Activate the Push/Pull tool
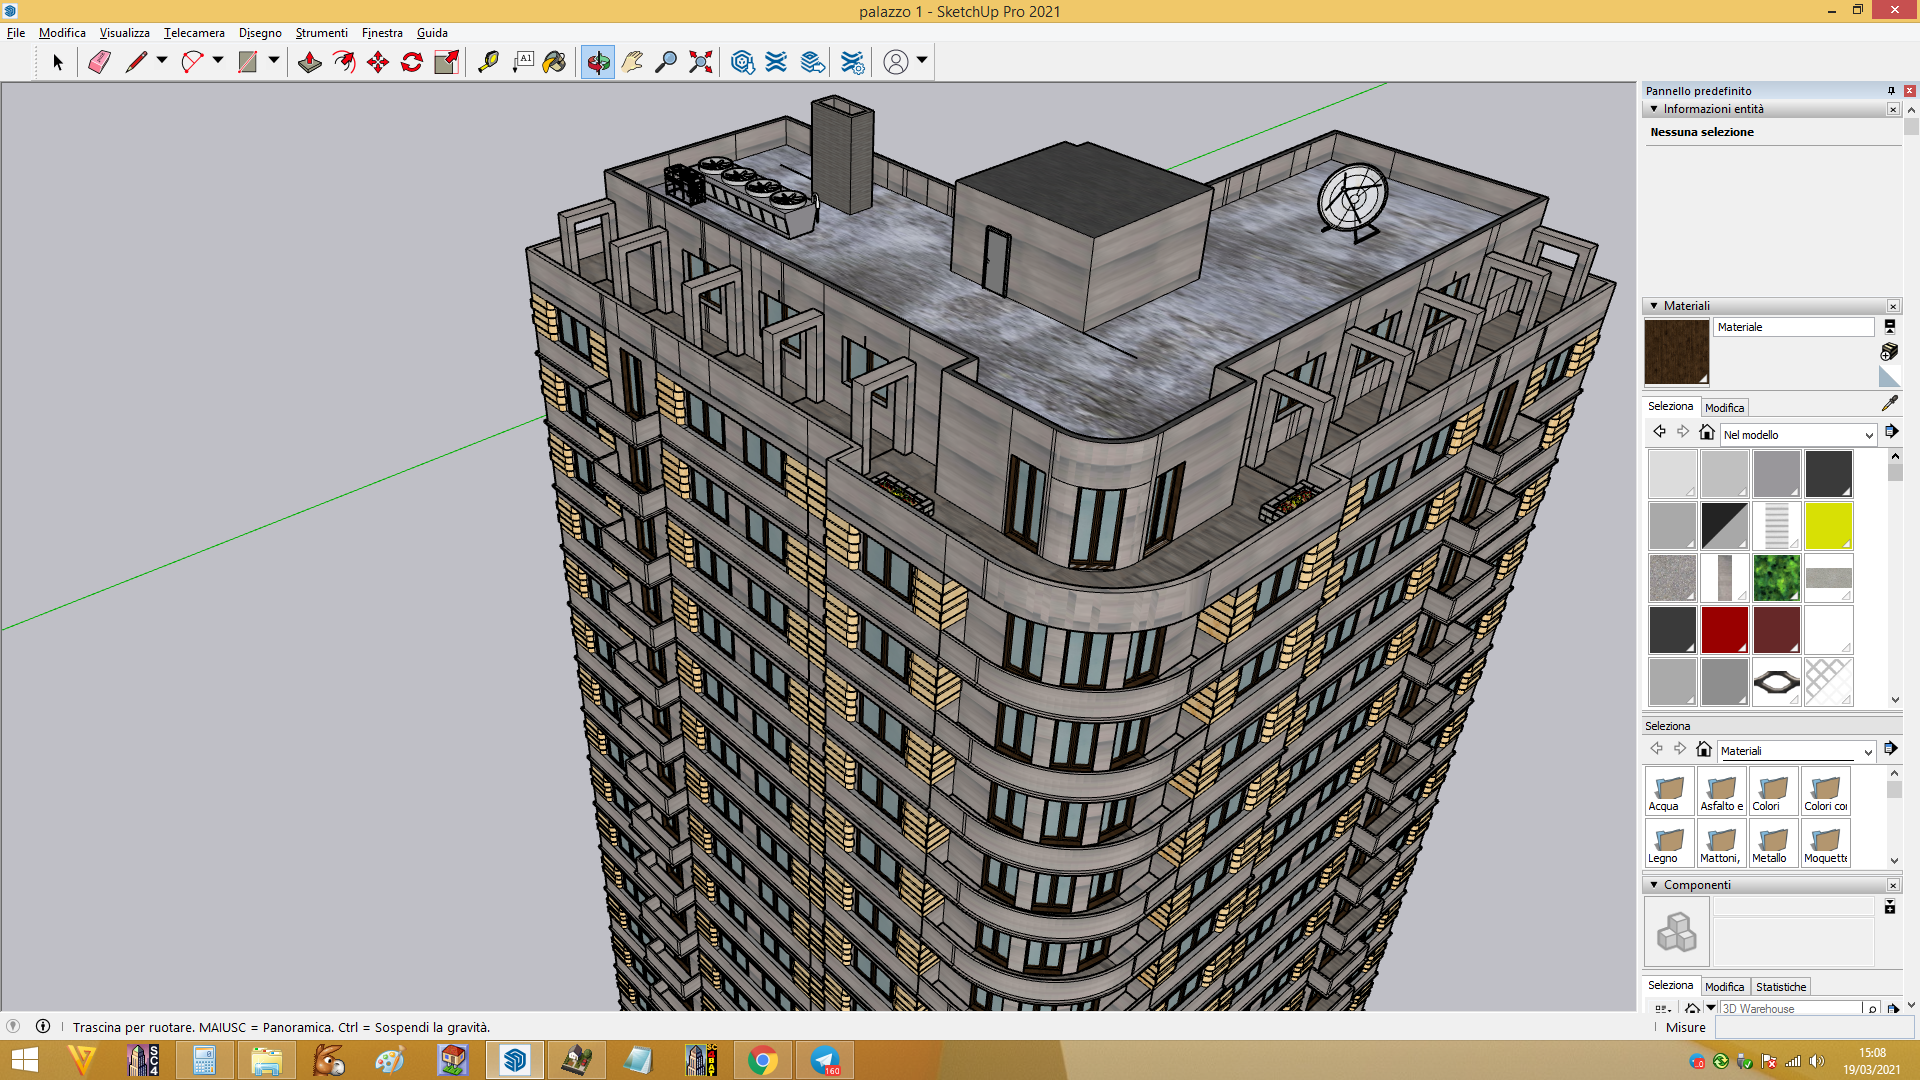This screenshot has width=1920, height=1080. pyautogui.click(x=309, y=62)
